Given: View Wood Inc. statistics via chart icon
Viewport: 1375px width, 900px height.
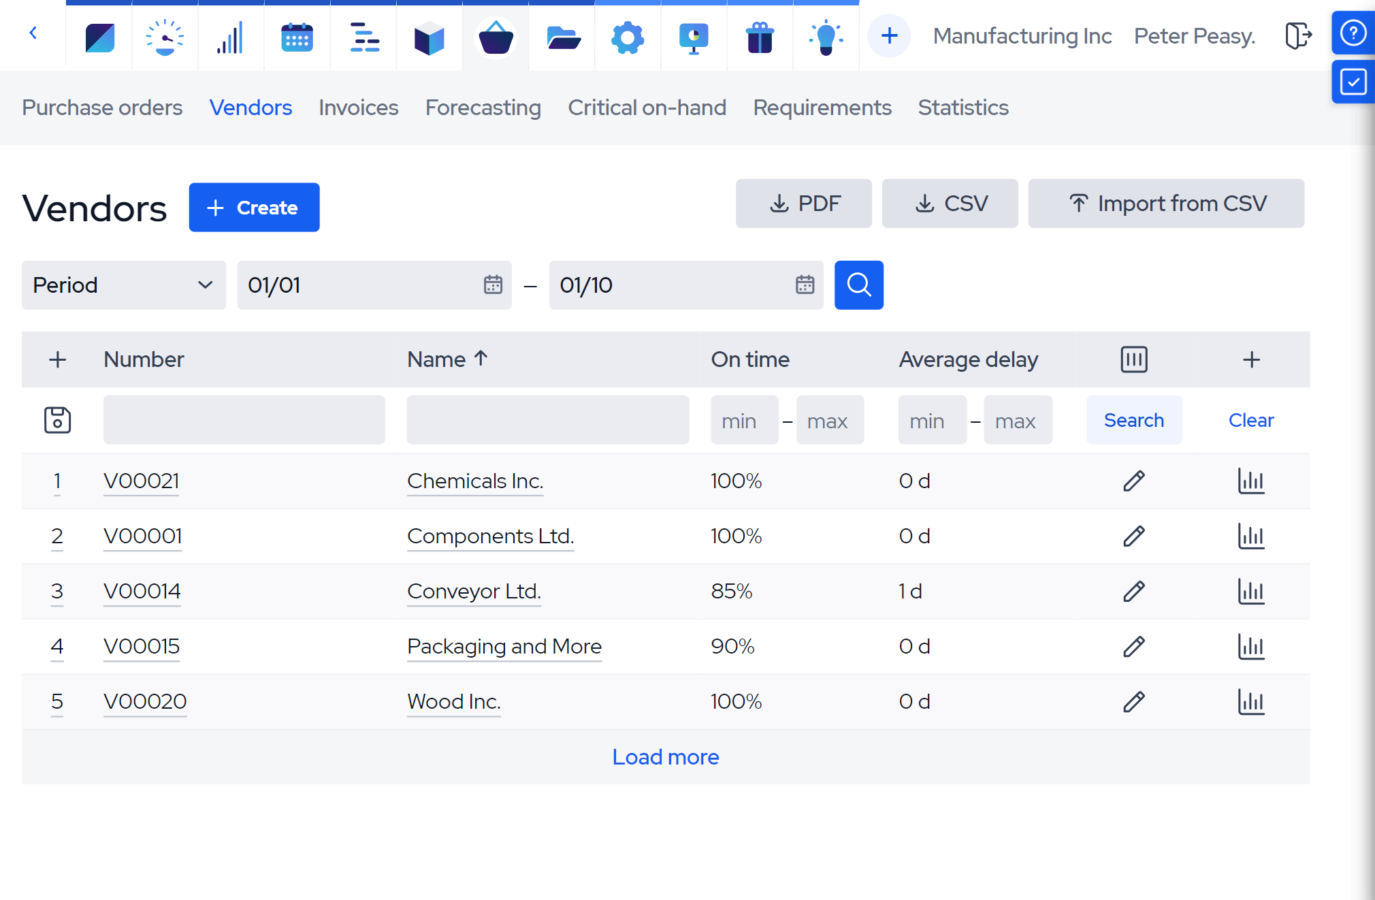Looking at the screenshot, I should click(x=1251, y=701).
